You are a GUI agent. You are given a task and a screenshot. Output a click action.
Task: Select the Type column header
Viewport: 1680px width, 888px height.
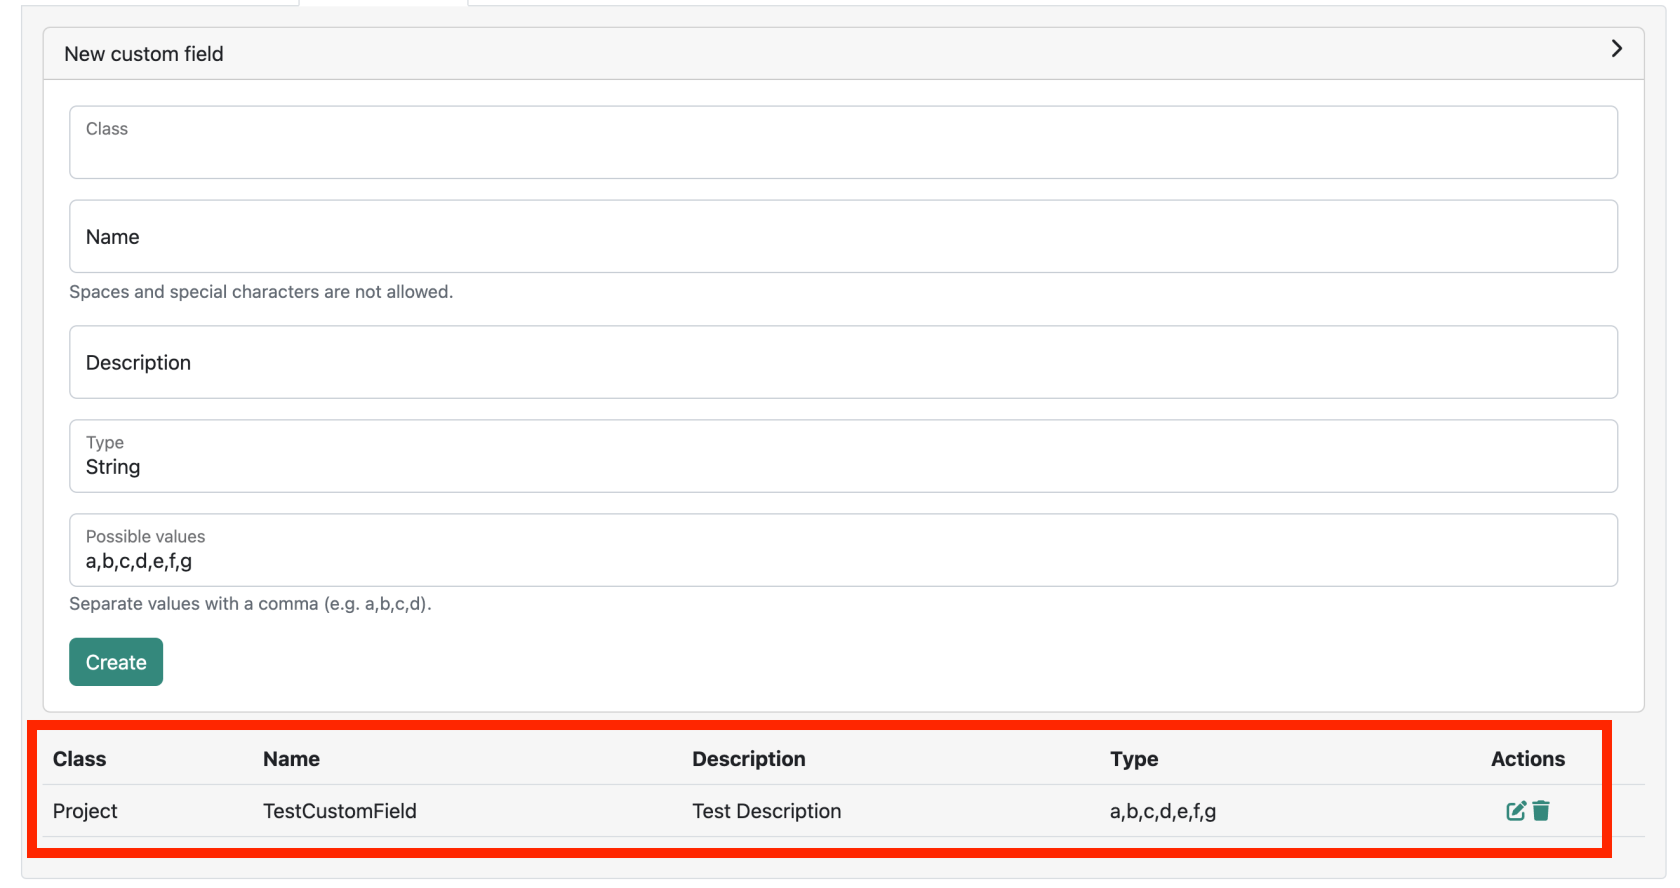point(1134,759)
